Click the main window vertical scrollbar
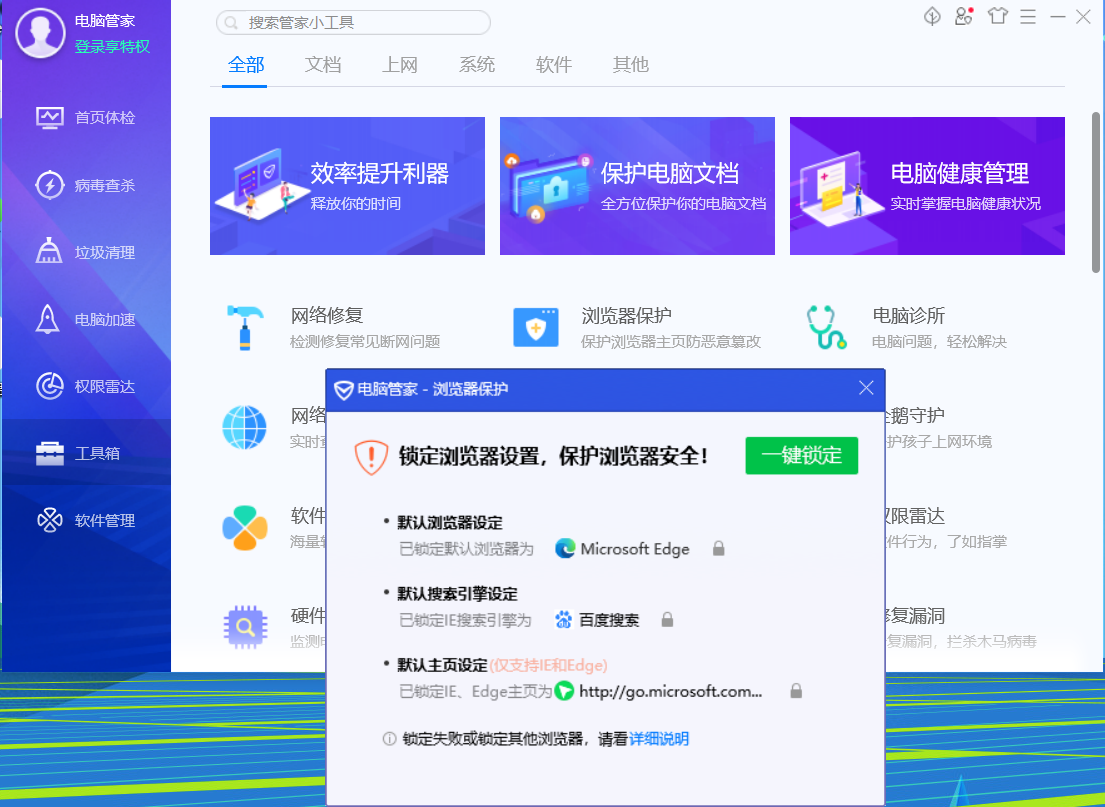Image resolution: width=1105 pixels, height=807 pixels. coord(1096,192)
